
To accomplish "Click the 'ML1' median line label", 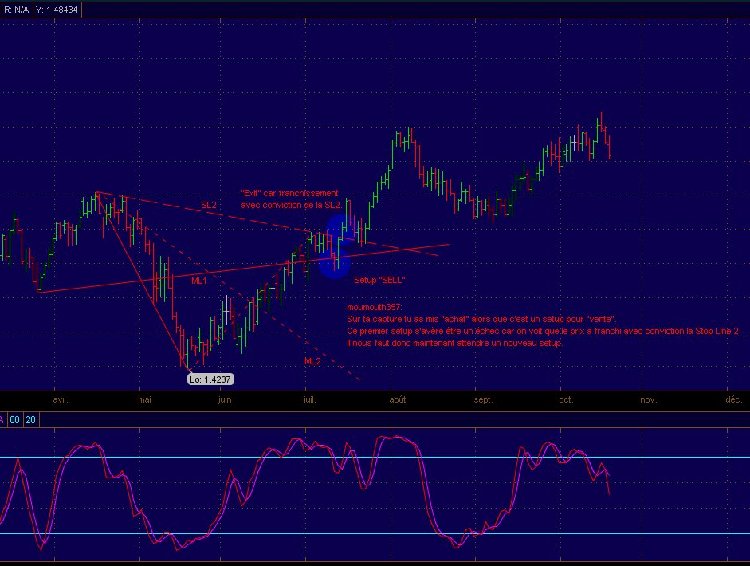I will coord(199,280).
